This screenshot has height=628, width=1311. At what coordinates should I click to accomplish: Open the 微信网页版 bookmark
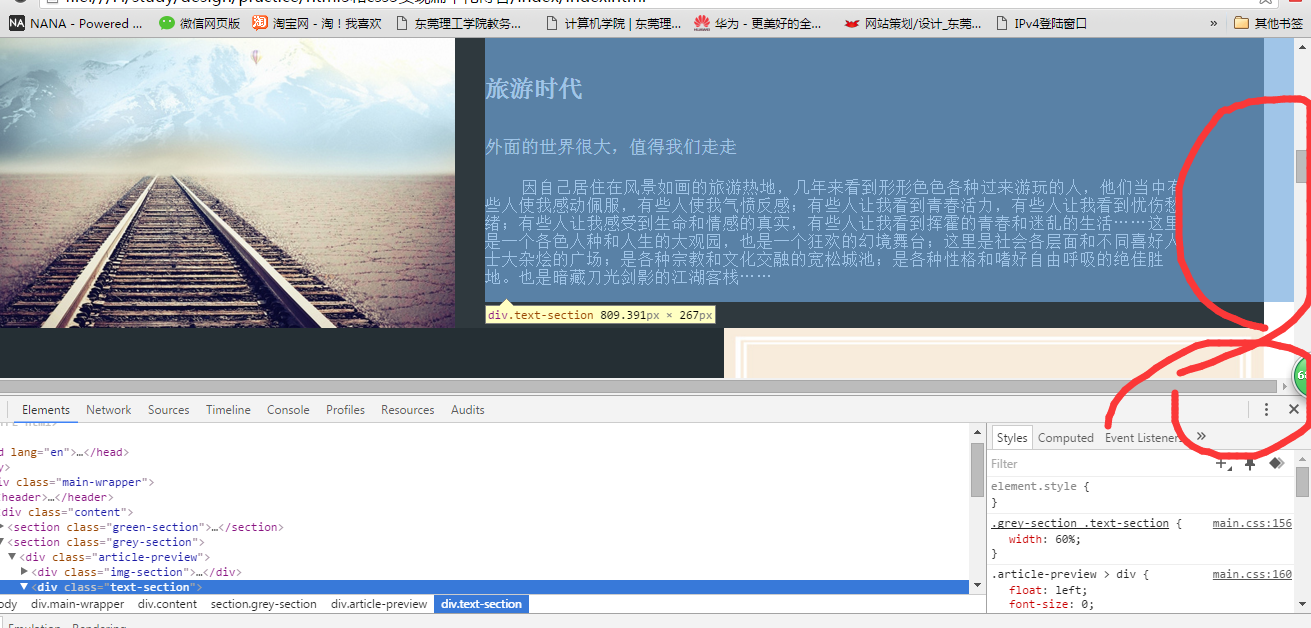tap(200, 23)
